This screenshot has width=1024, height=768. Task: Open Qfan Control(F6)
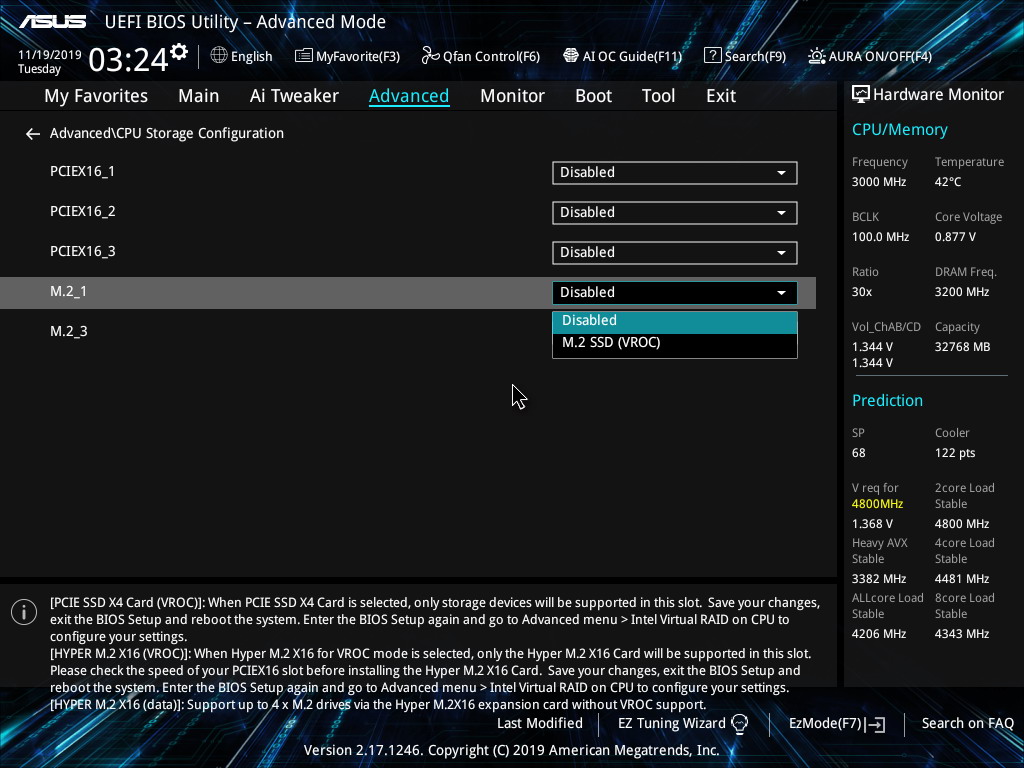(481, 56)
